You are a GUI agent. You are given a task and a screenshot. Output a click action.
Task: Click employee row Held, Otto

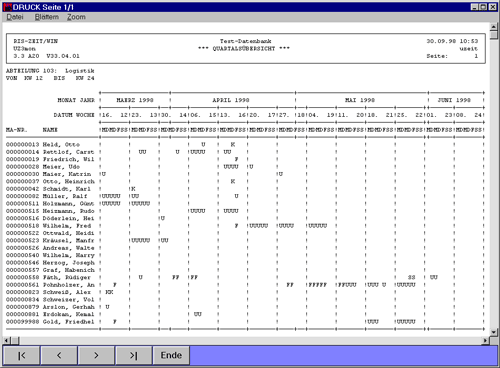(x=245, y=145)
